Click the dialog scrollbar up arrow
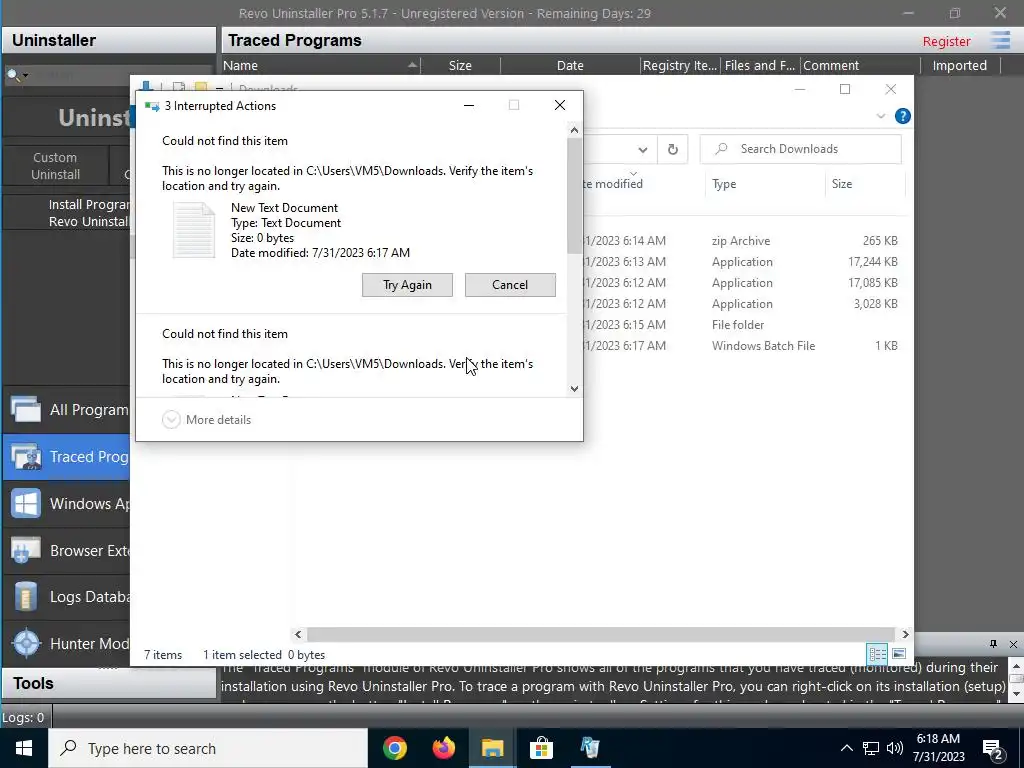Image resolution: width=1024 pixels, height=768 pixels. tap(574, 130)
